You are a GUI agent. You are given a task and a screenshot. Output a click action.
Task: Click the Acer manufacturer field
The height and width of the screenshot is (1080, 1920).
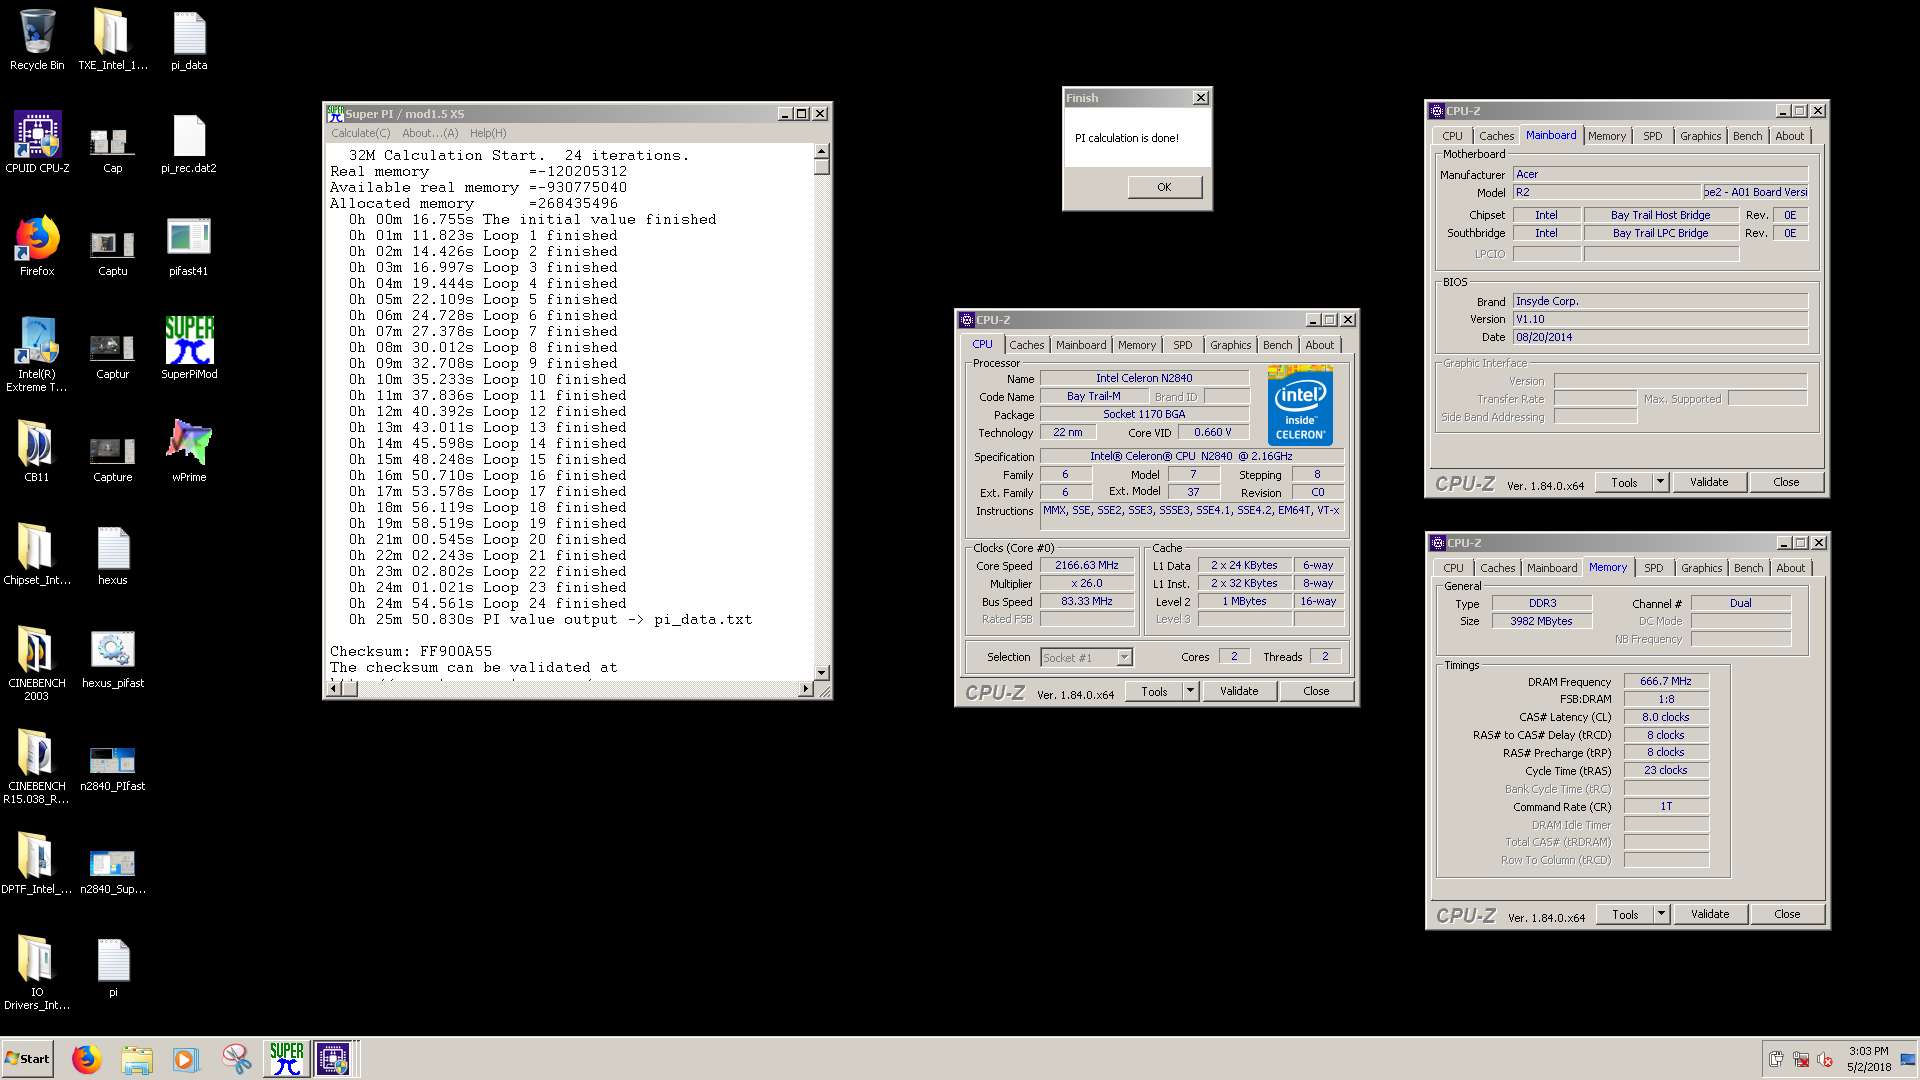coord(1660,174)
